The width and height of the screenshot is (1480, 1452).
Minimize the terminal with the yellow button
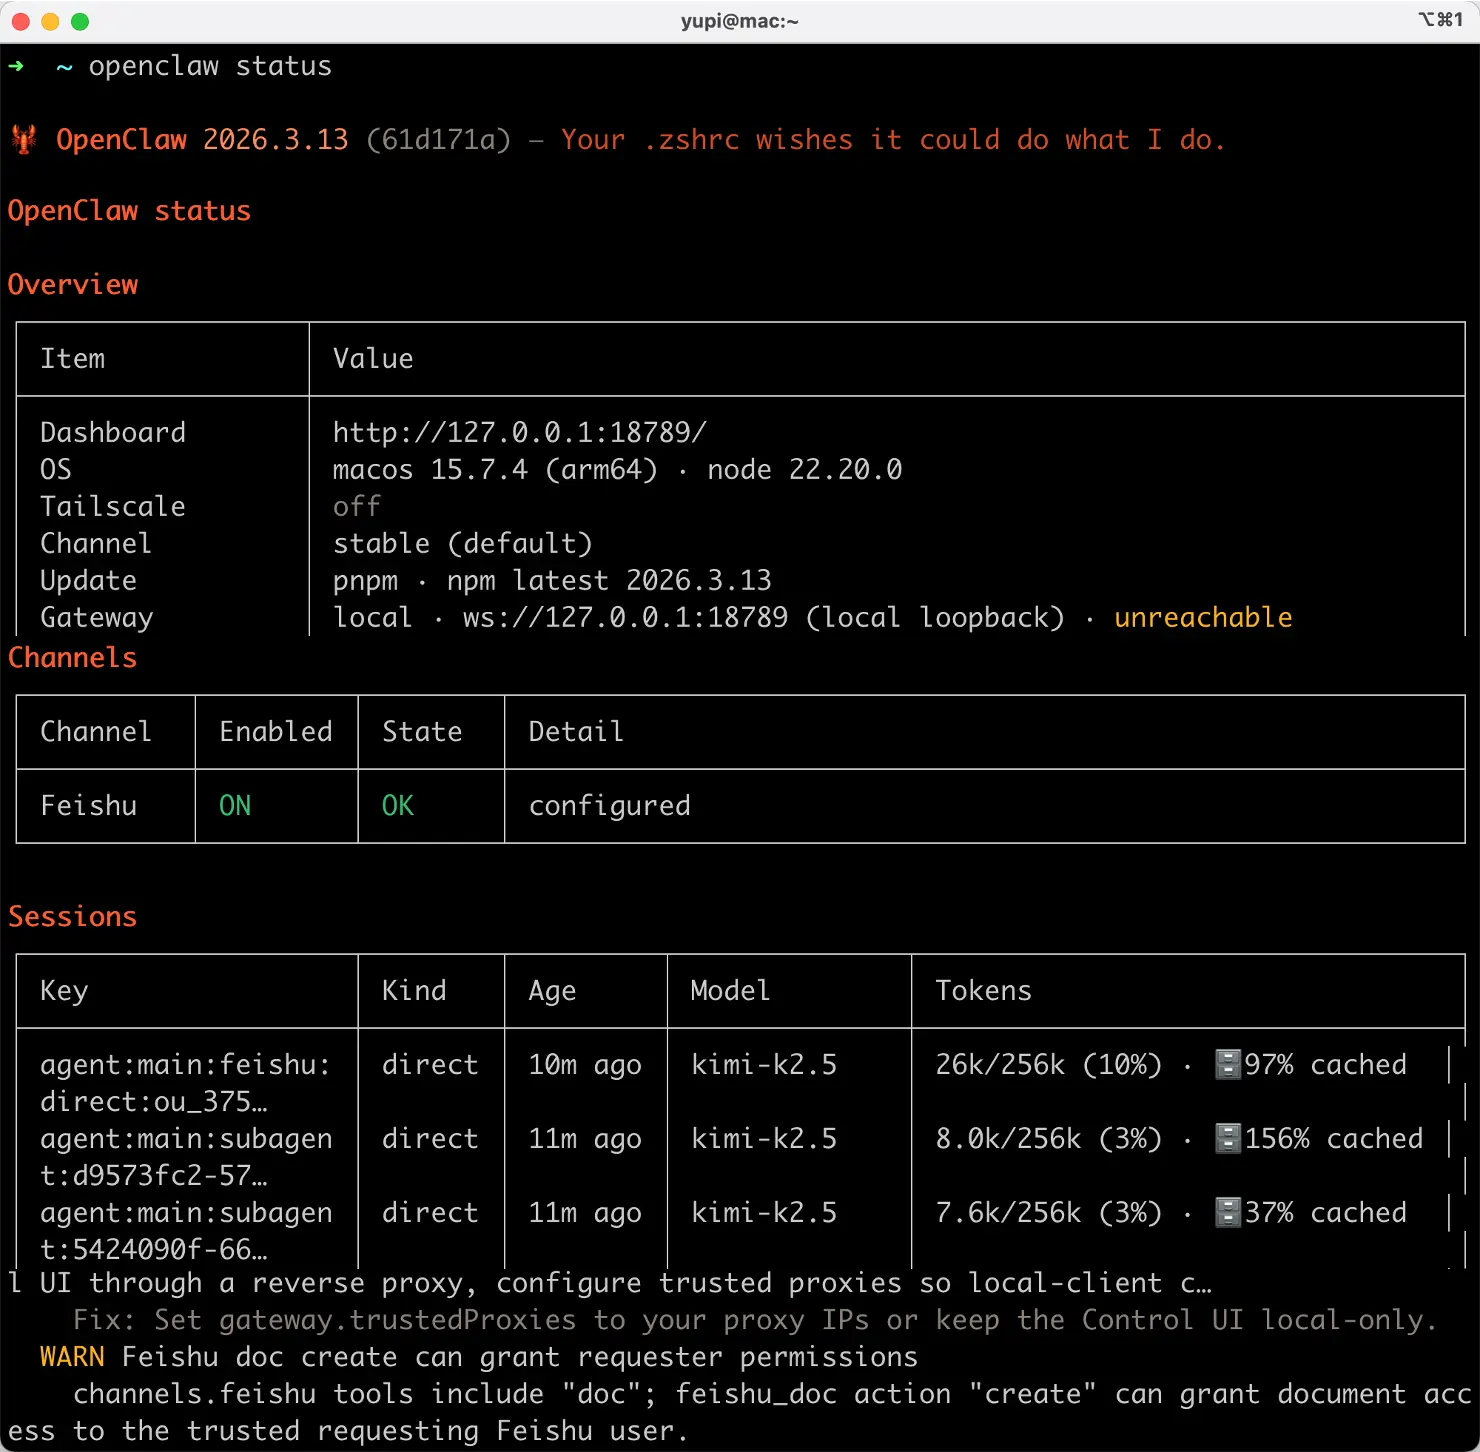[x=51, y=21]
